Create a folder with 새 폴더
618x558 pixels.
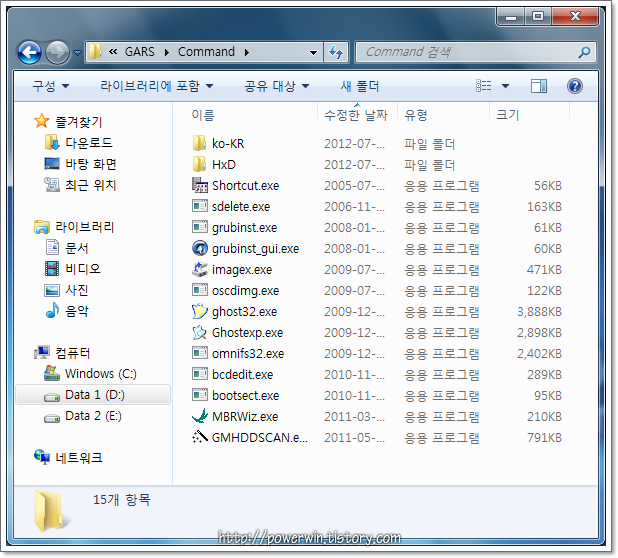359,86
